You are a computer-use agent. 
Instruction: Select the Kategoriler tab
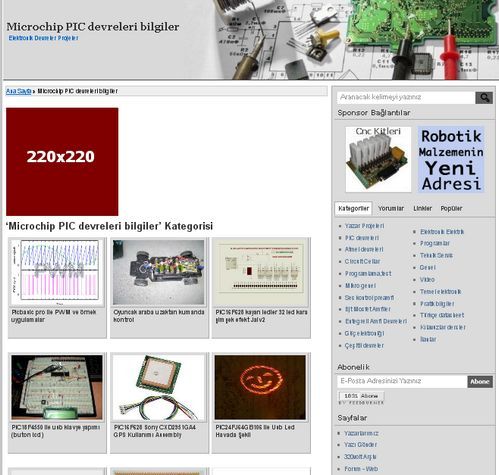353,208
